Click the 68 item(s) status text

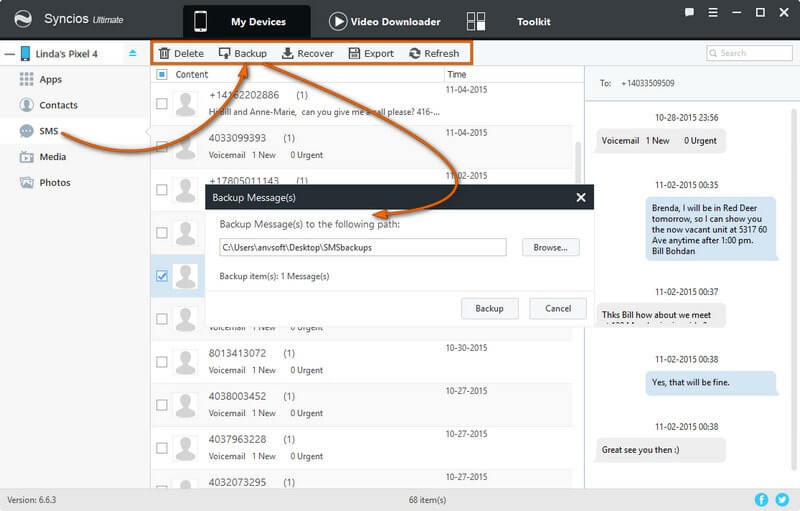pos(427,500)
